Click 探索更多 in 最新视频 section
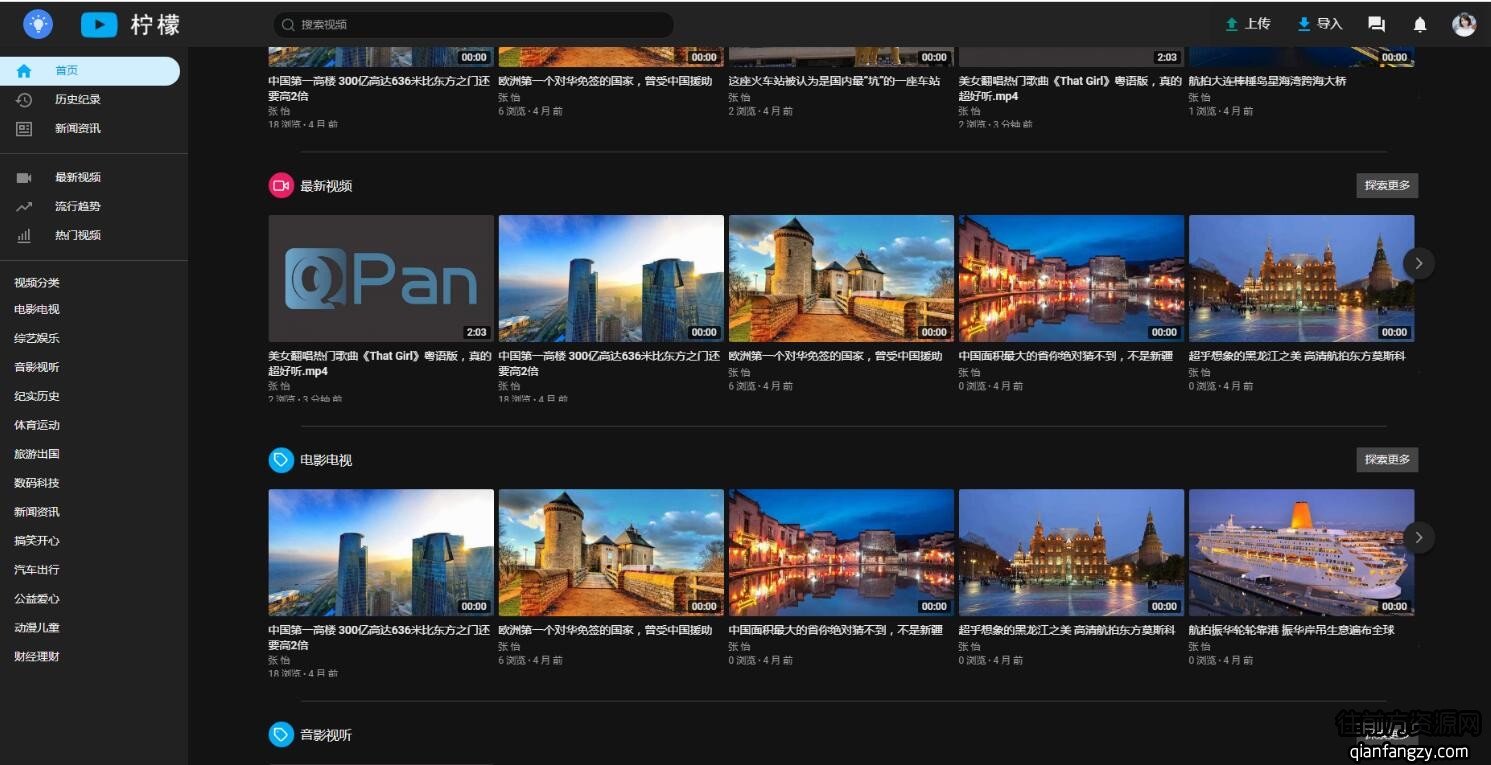The width and height of the screenshot is (1491, 765). (x=1387, y=185)
